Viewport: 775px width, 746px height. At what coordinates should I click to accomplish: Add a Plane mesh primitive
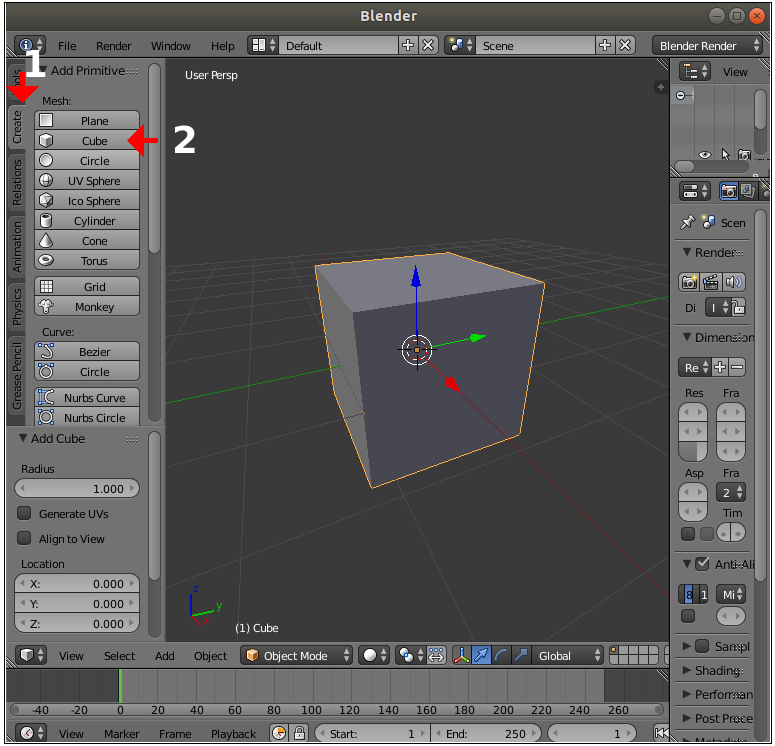pos(87,121)
